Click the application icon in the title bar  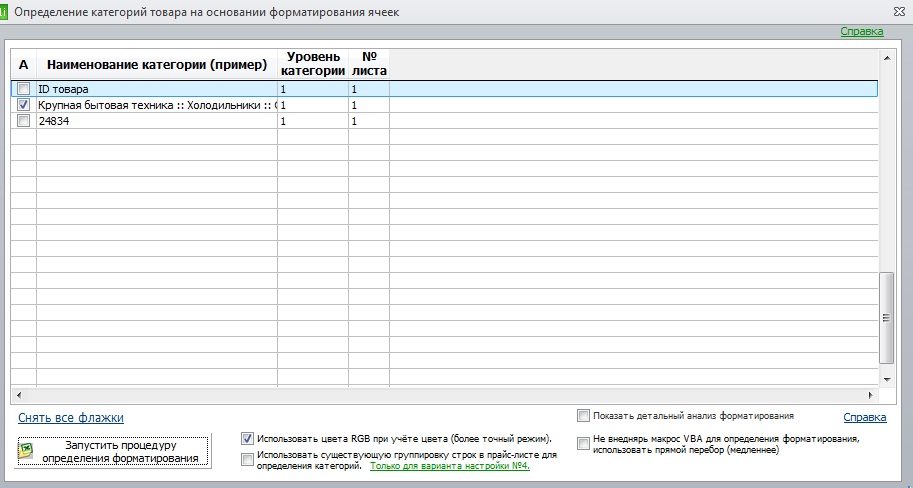(x=3, y=12)
